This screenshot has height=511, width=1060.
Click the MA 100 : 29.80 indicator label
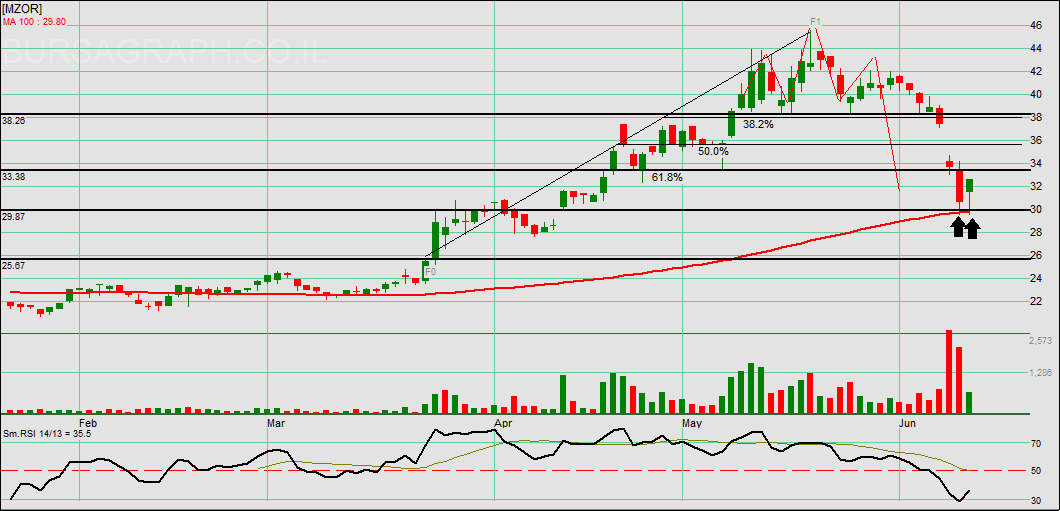[x=41, y=21]
